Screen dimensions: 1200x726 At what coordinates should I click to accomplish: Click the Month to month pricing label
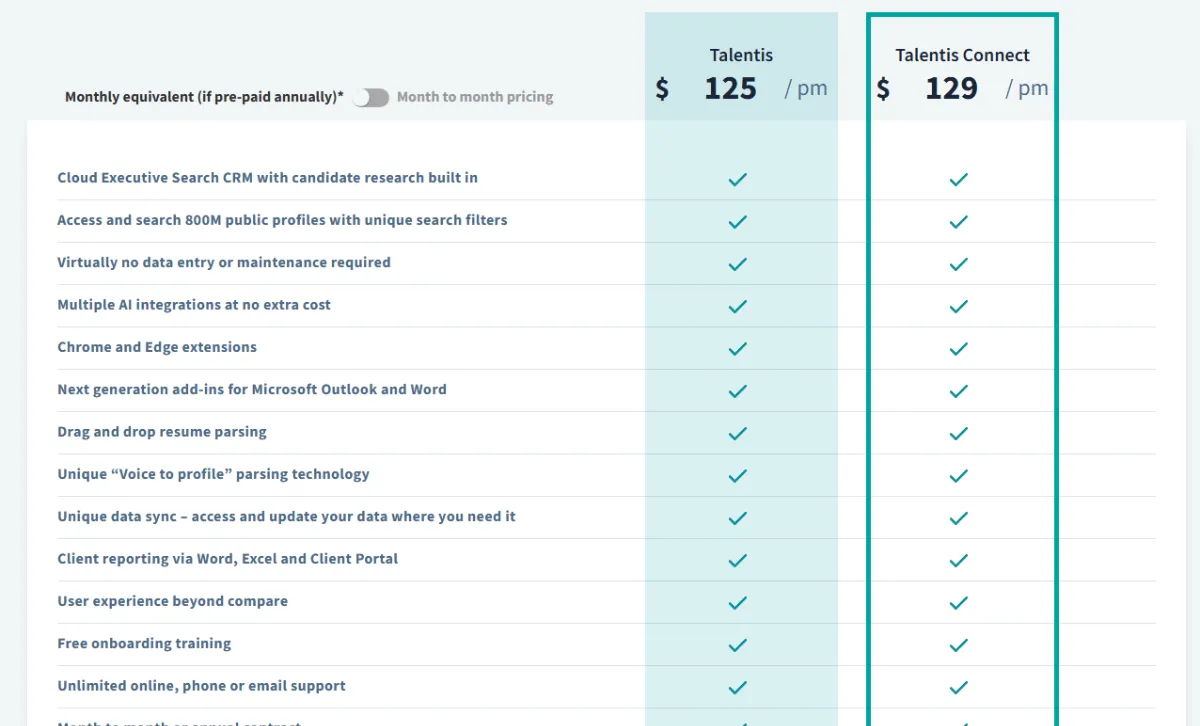tap(475, 97)
